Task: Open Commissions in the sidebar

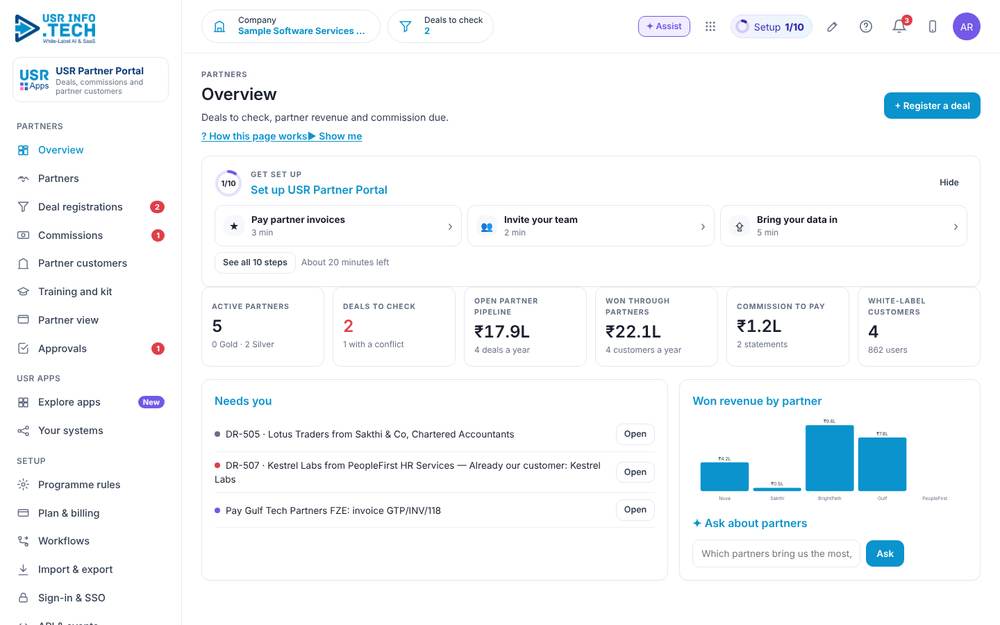Action: click(x=91, y=235)
